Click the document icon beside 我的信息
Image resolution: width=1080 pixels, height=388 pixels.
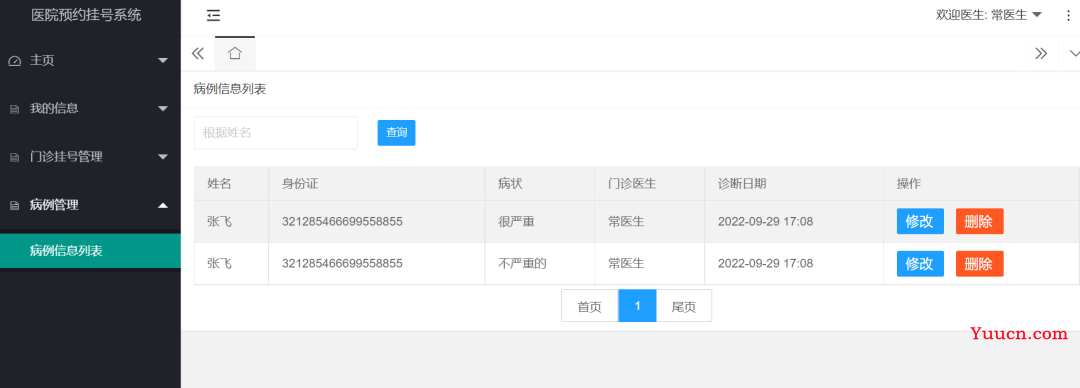coord(14,109)
